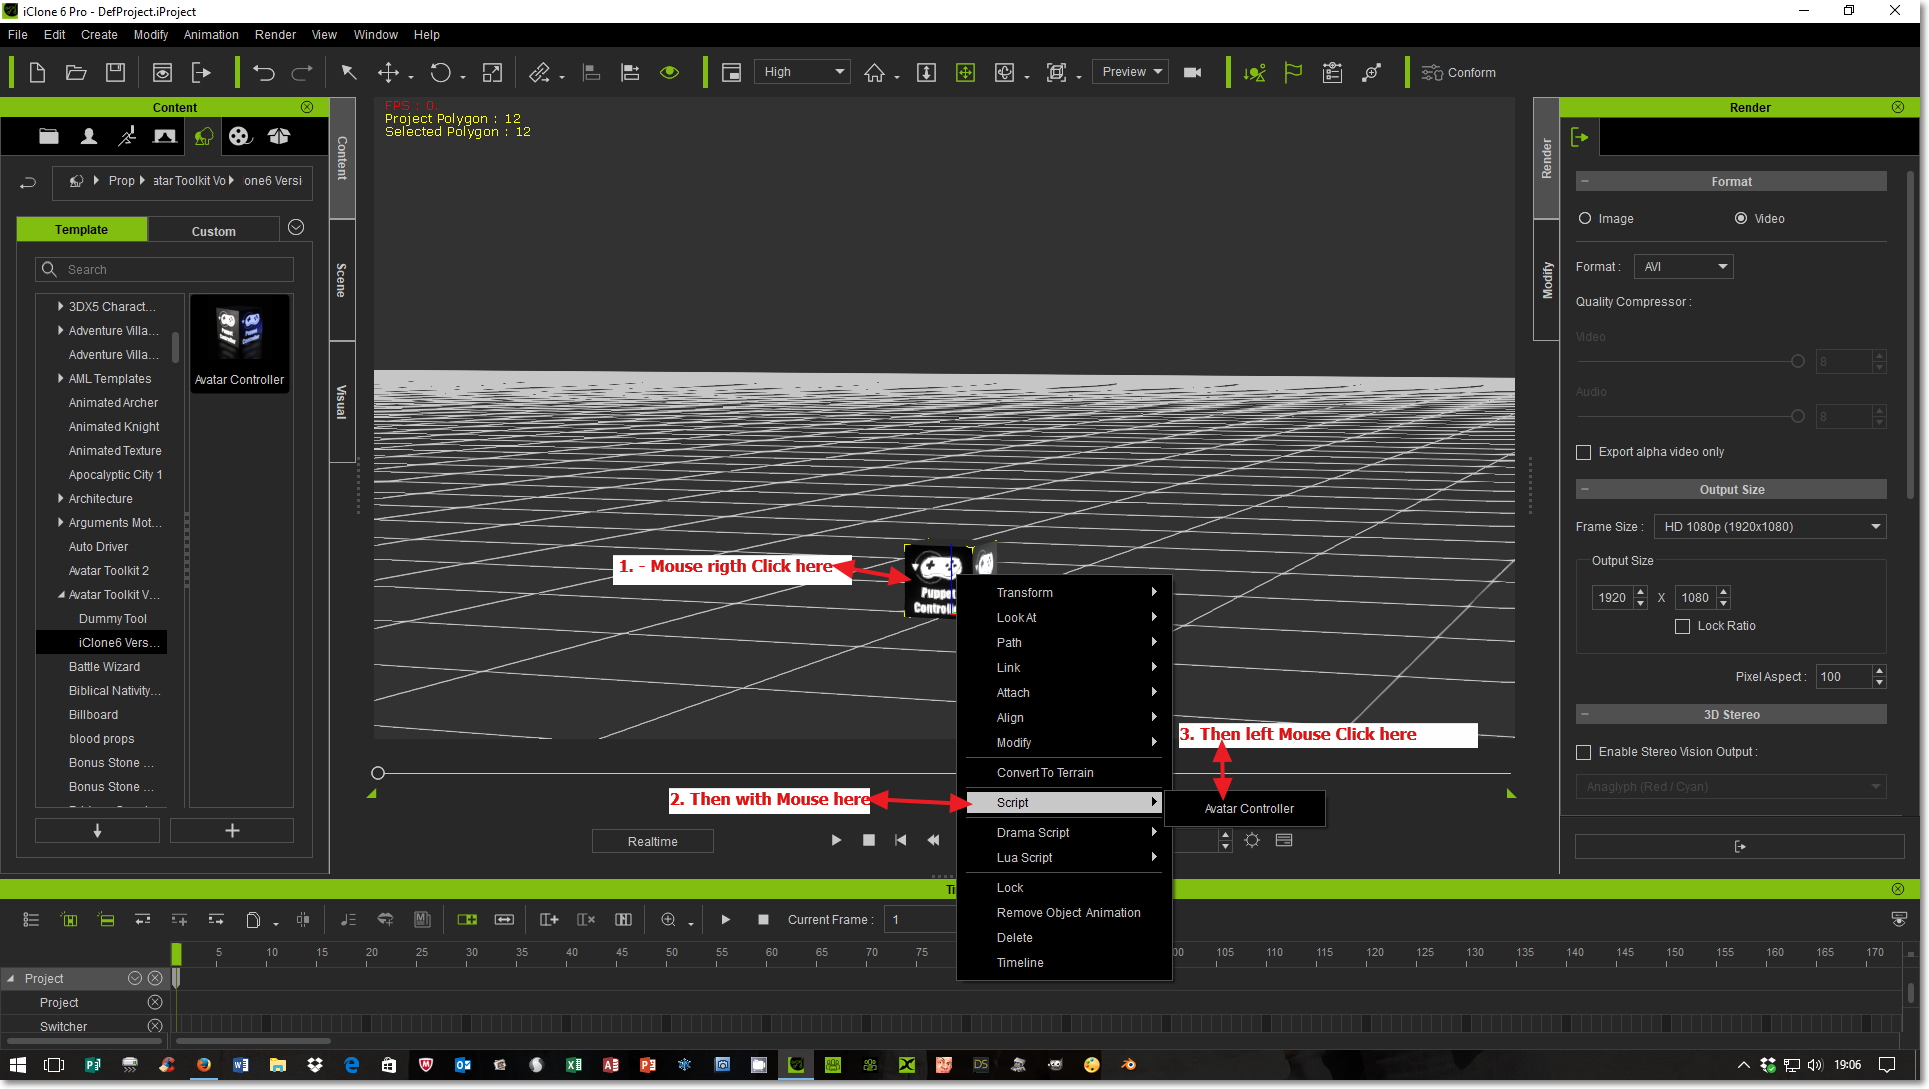
Task: Click the Realtime playback button
Action: coord(654,840)
